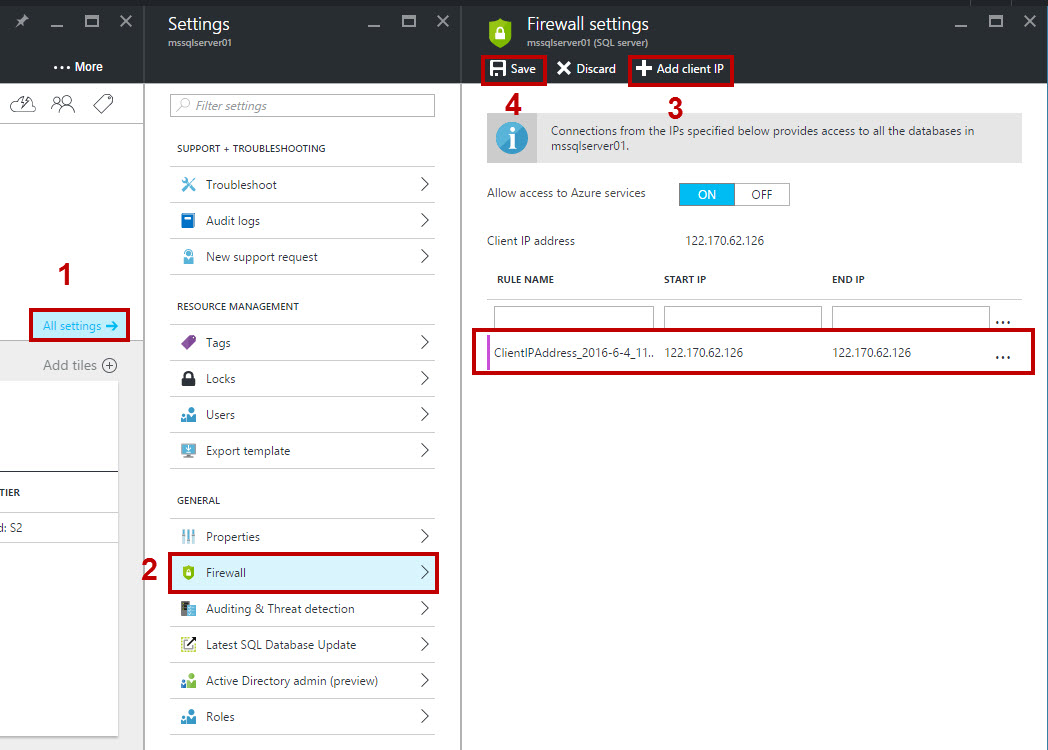Click the Export template label
This screenshot has height=750, width=1048.
click(x=248, y=451)
